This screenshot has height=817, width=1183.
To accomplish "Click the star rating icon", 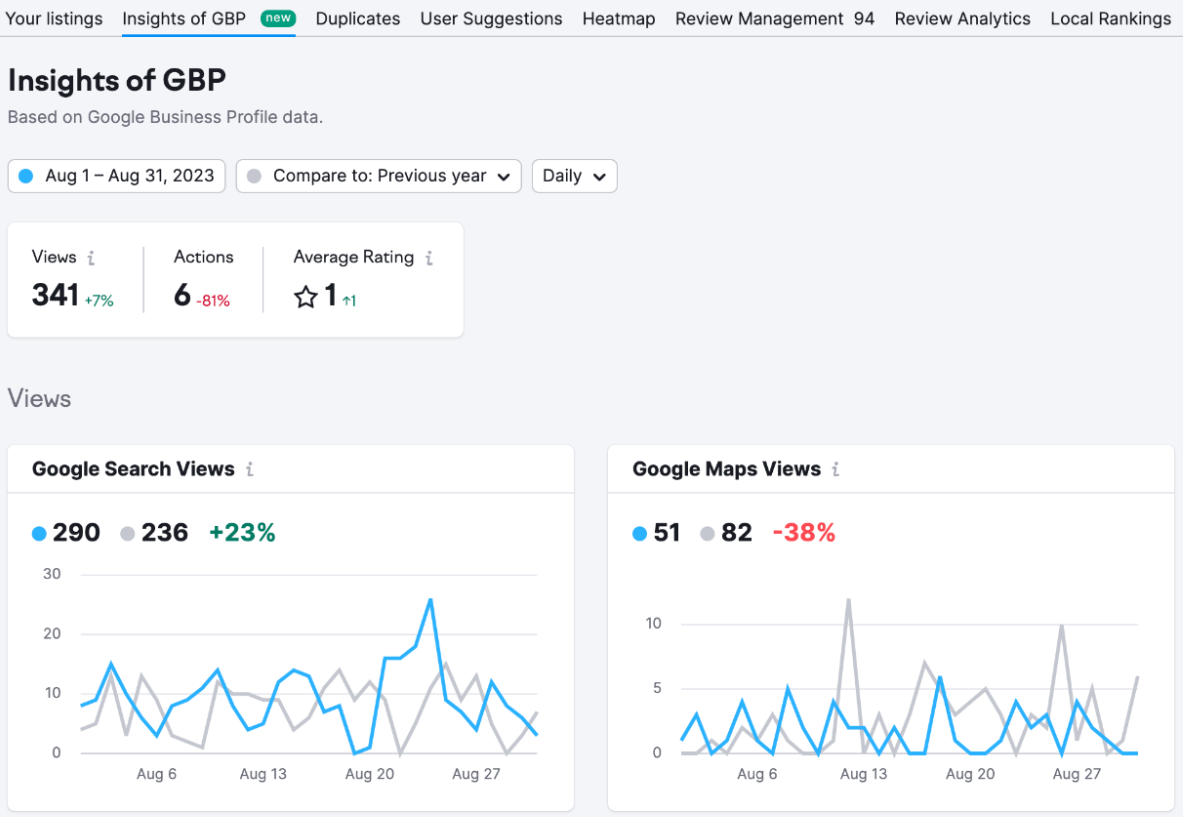I will (x=306, y=296).
